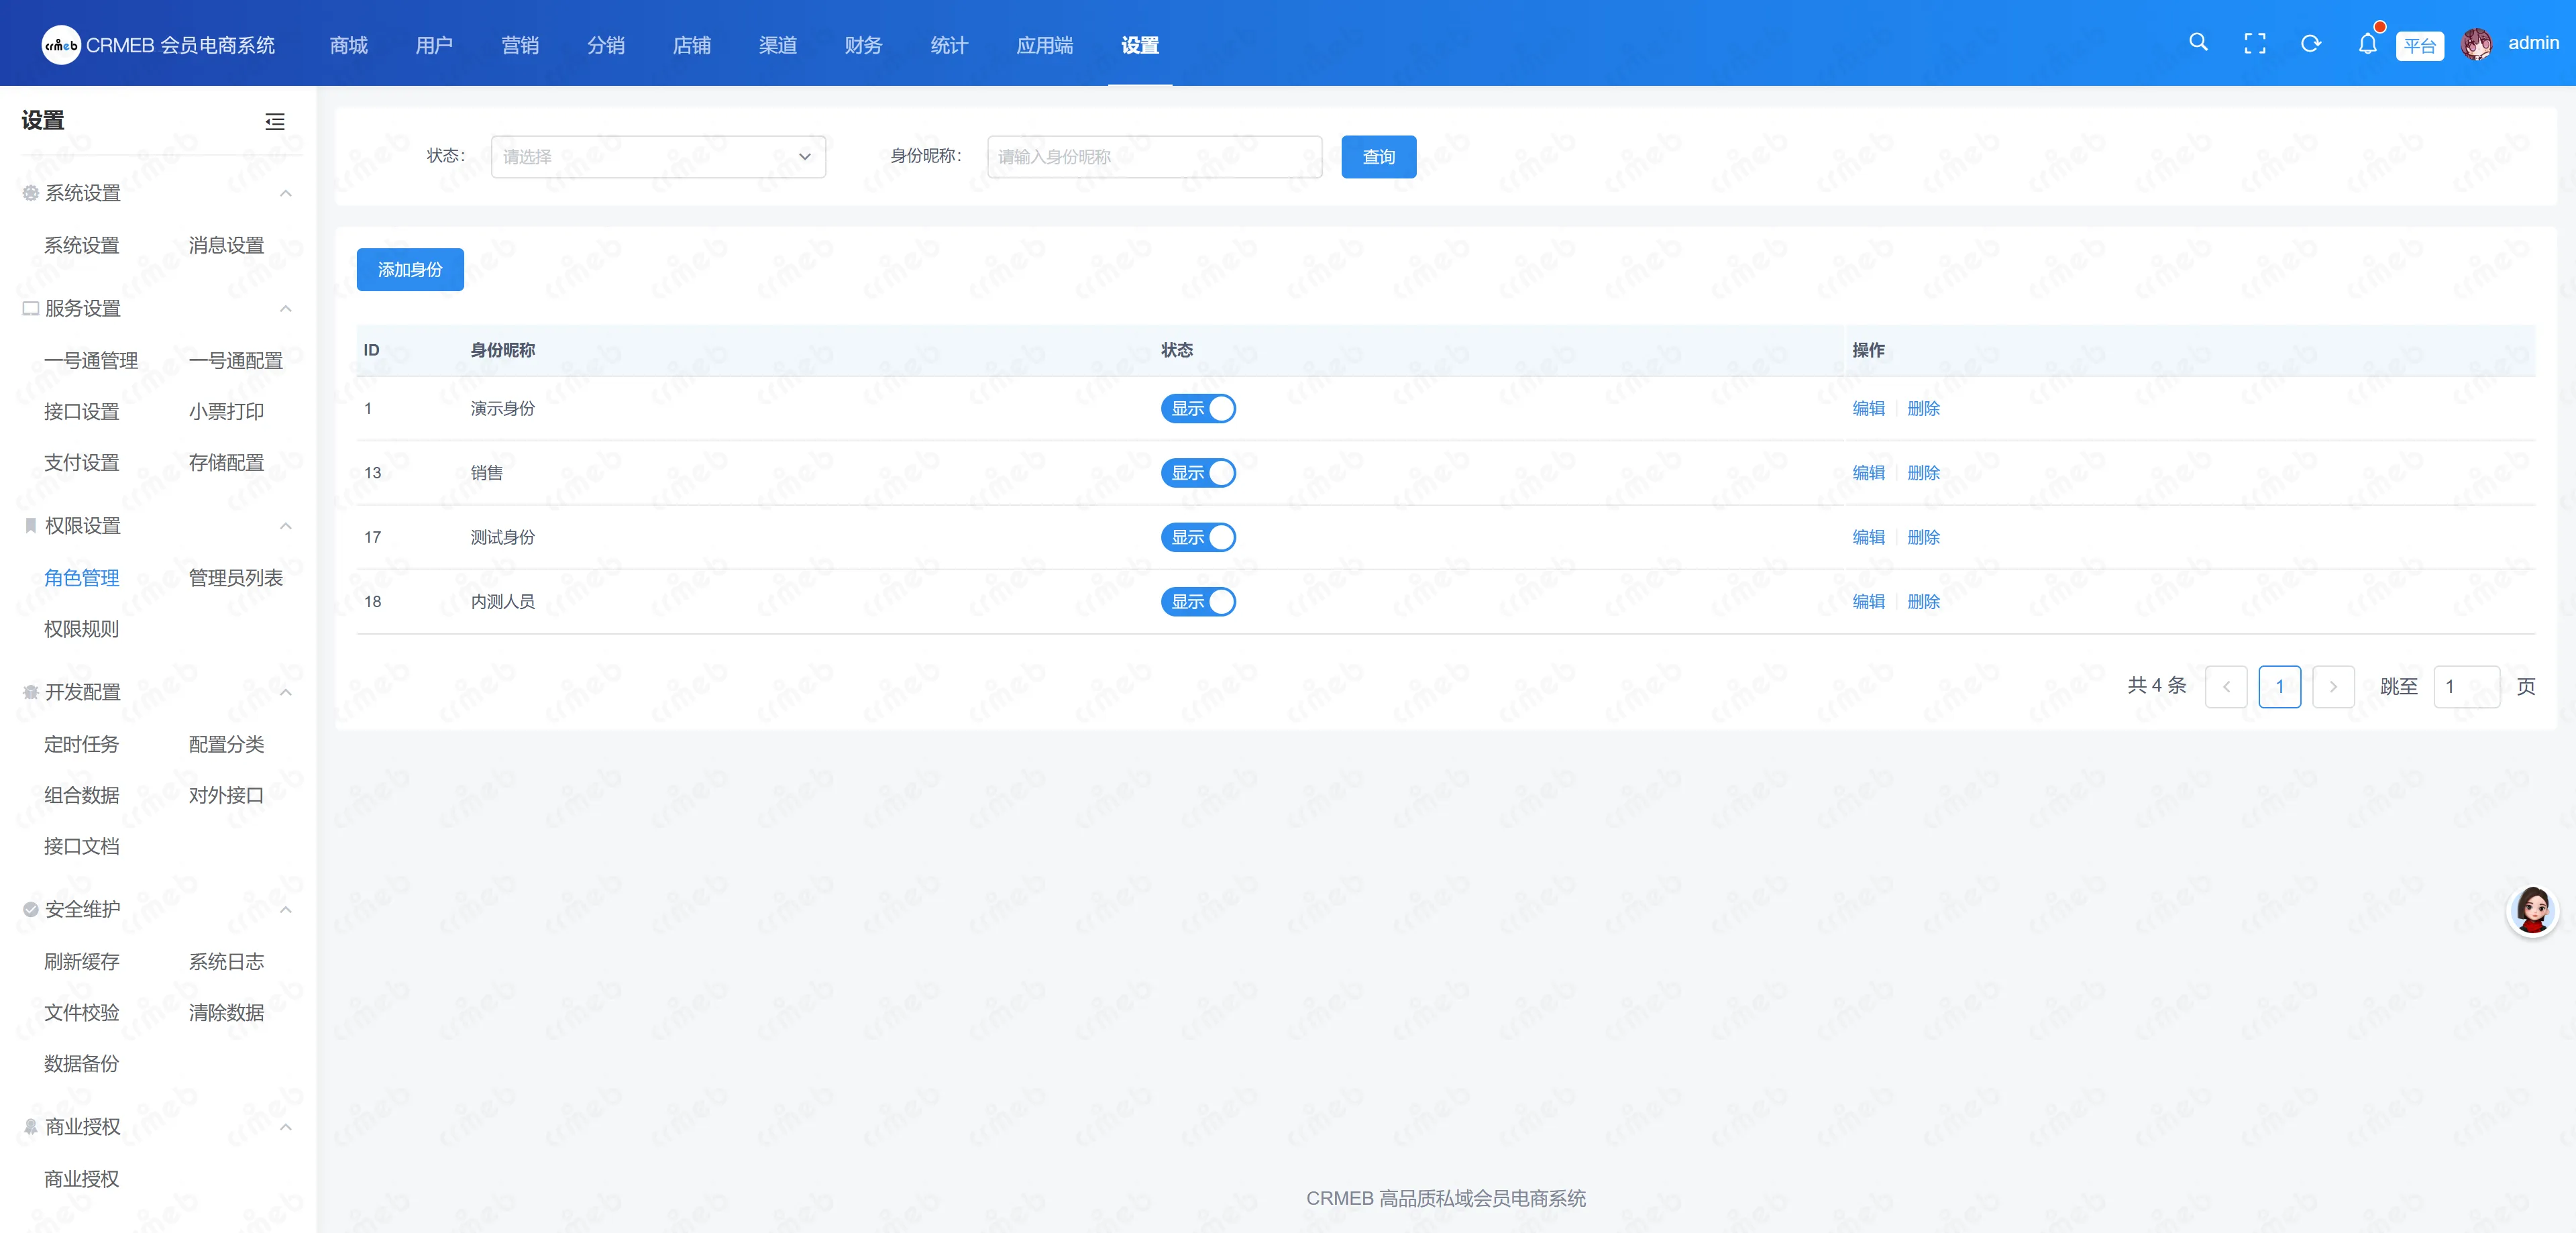Collapse the 安全维护 sidebar group
Screen dimensions: 2576x1233
click(286, 909)
